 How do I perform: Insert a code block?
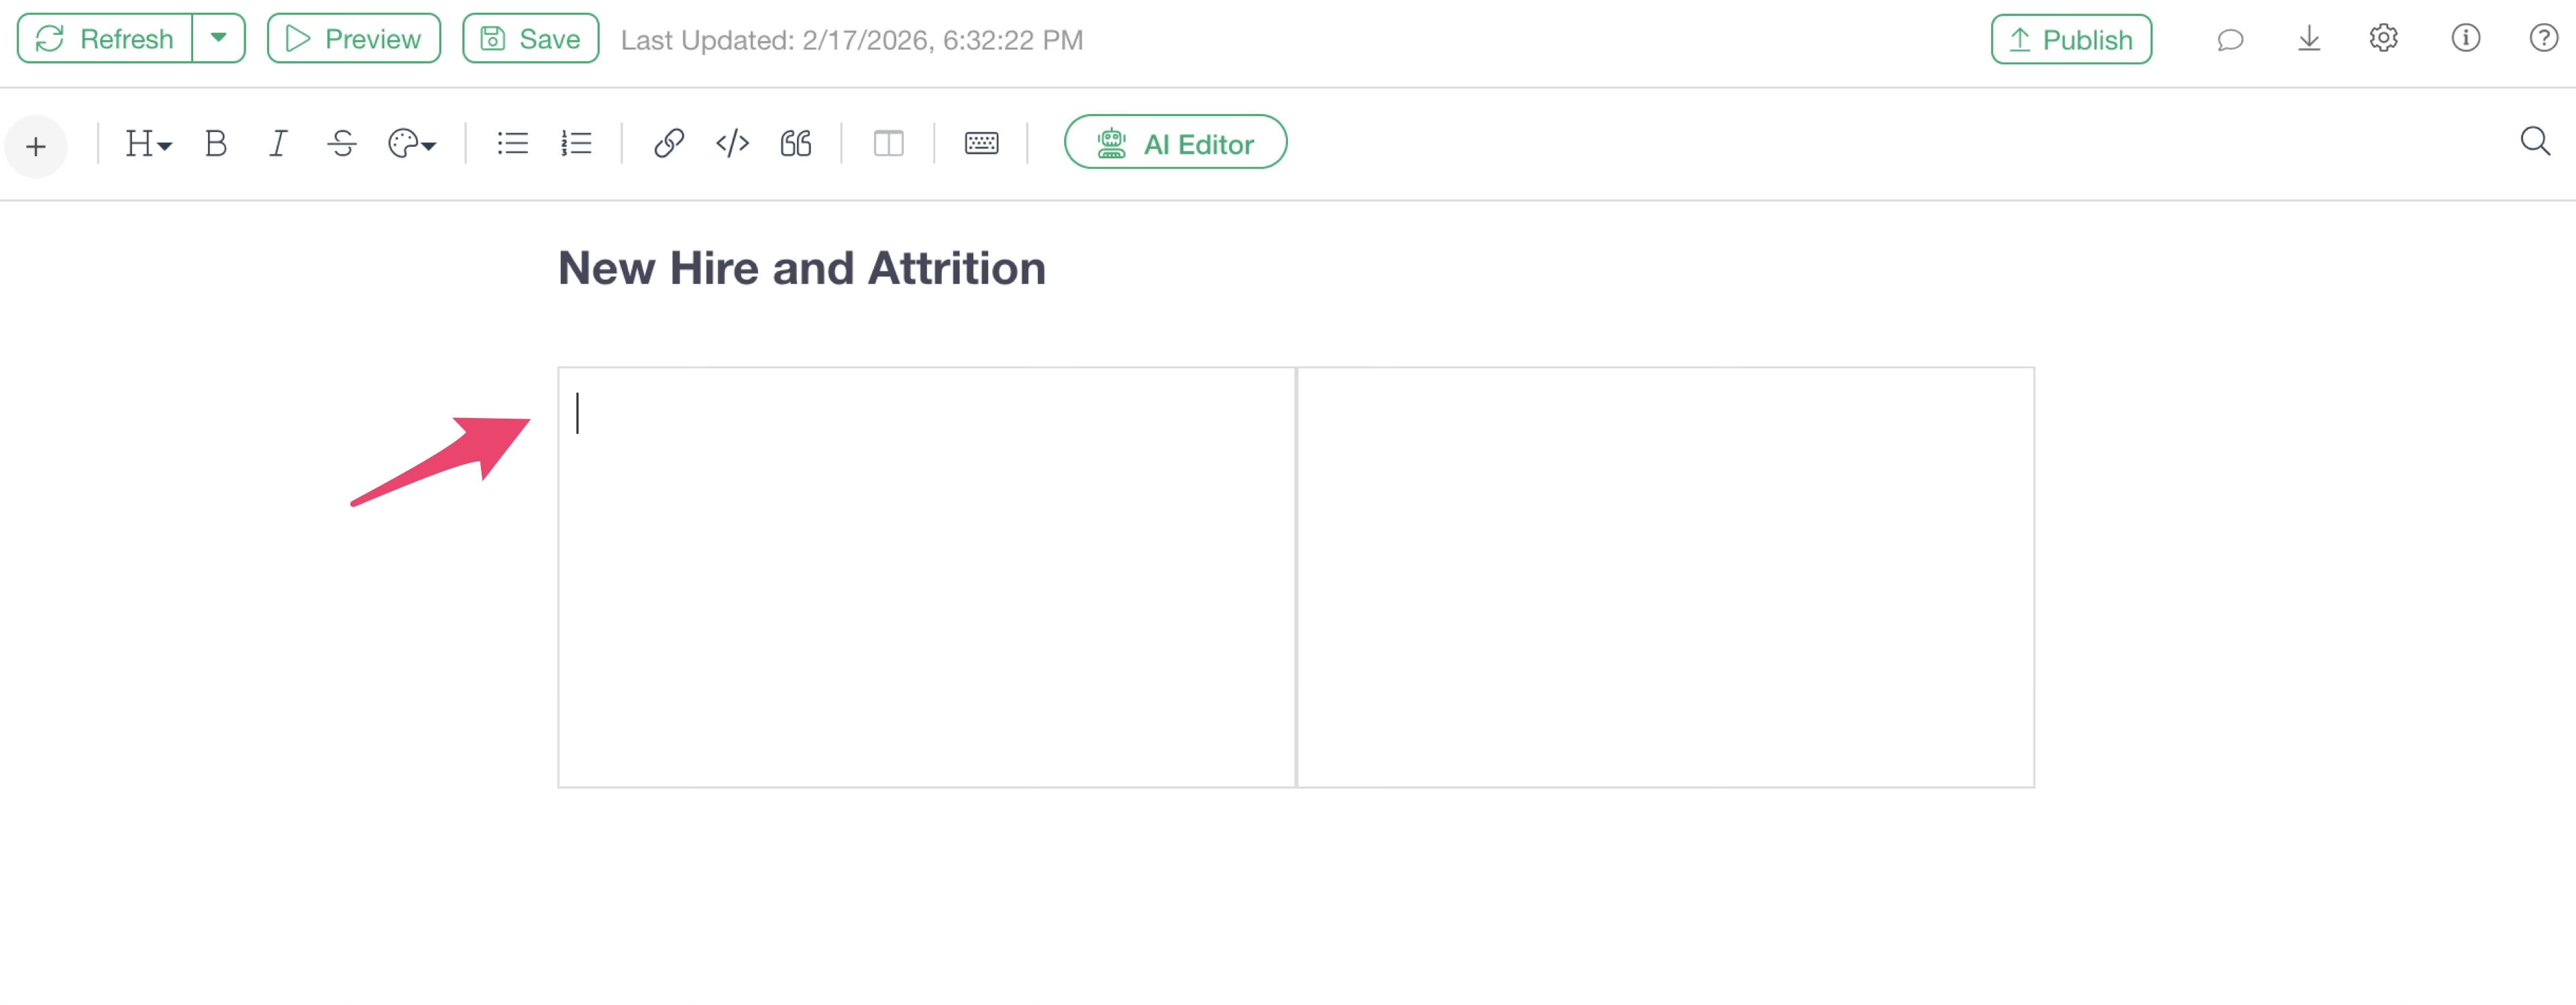(732, 144)
